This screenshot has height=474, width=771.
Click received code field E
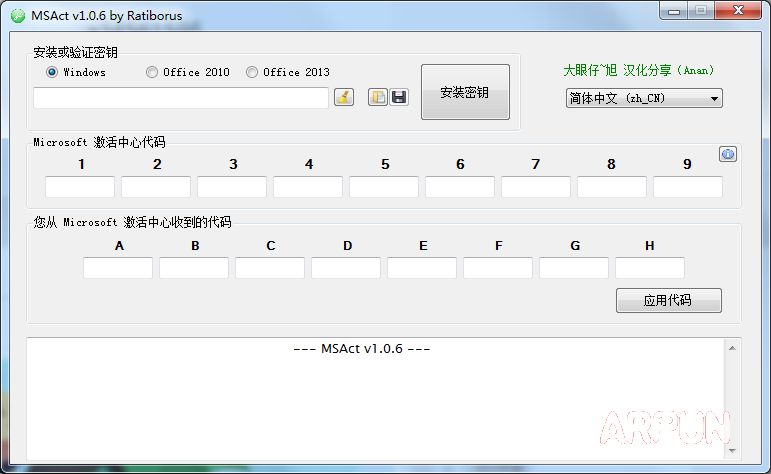[421, 268]
